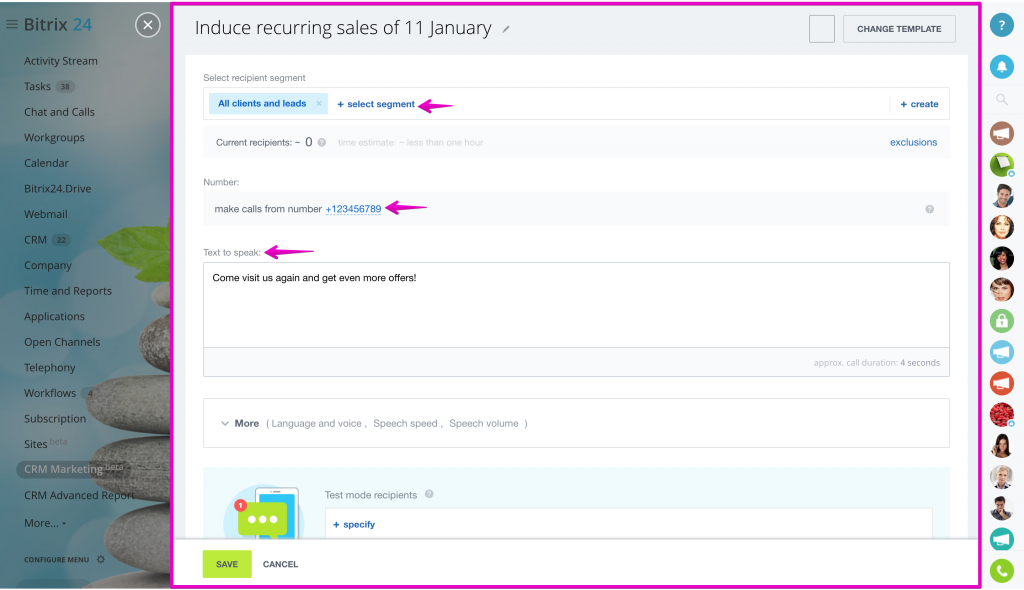Open the green leaf avatar chat
Viewport: 1024px width, 590px height.
coord(1001,164)
